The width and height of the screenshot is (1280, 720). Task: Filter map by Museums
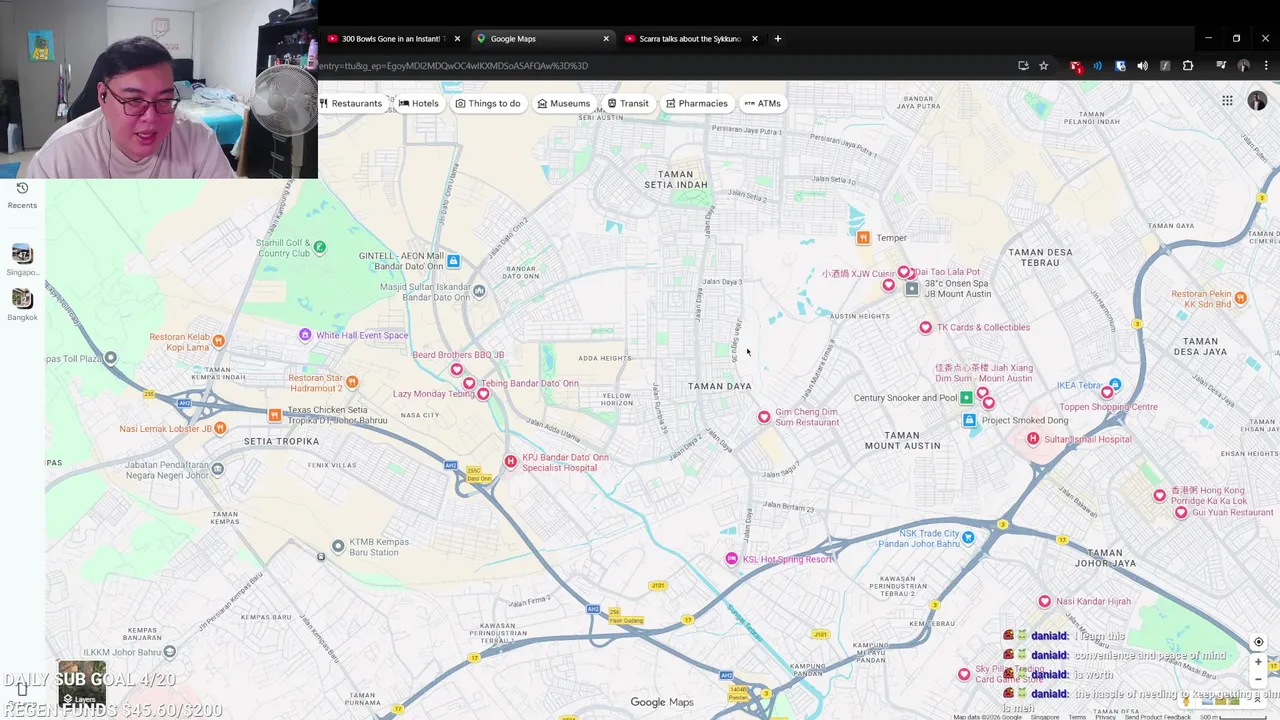coord(564,103)
